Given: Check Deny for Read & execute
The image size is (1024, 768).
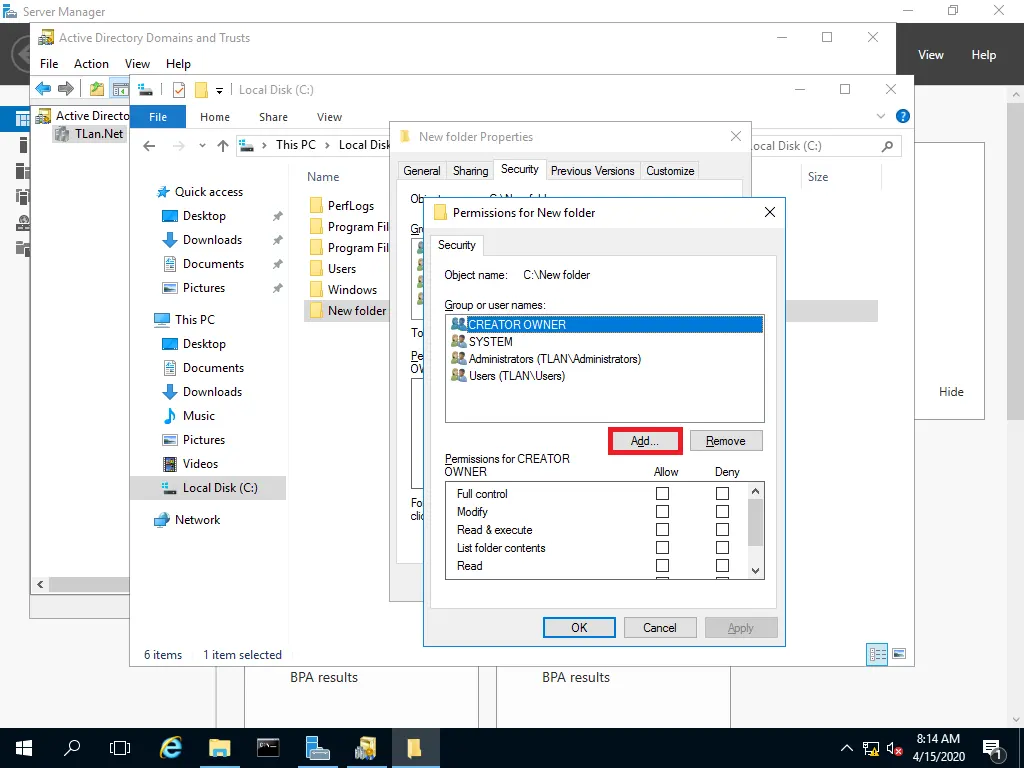Looking at the screenshot, I should point(722,530).
